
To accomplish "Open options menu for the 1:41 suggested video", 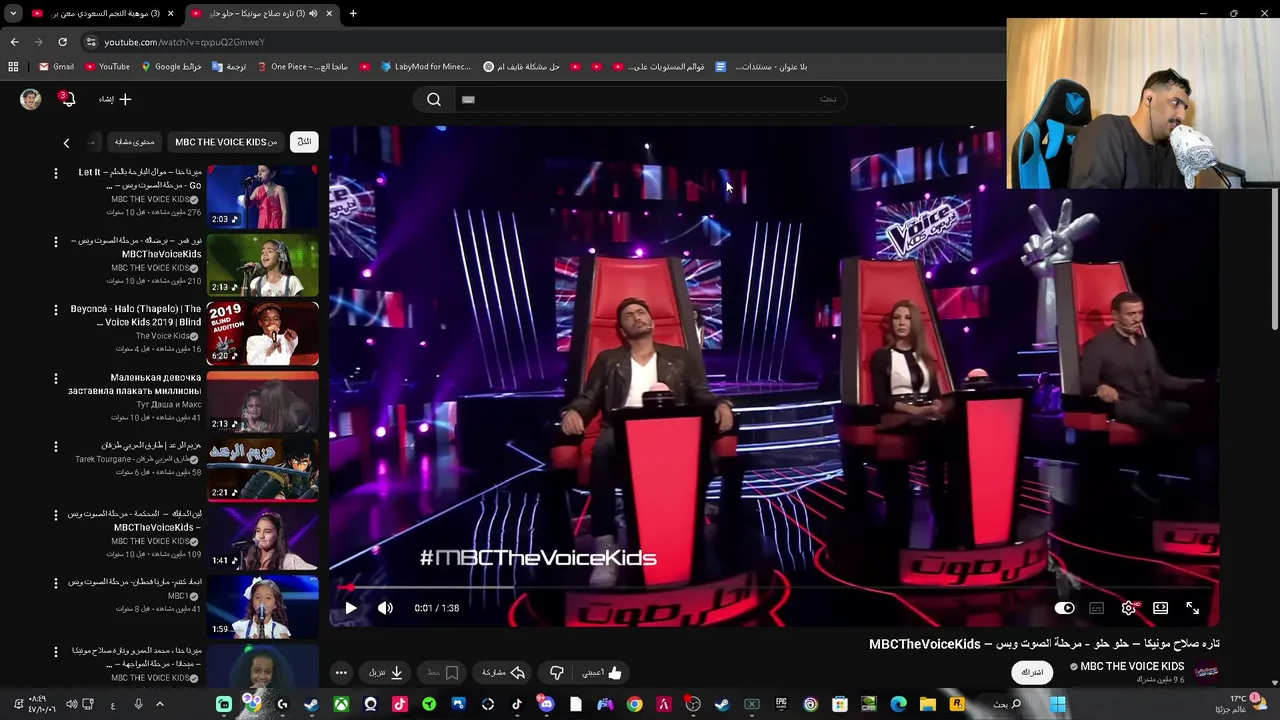I will pyautogui.click(x=56, y=515).
